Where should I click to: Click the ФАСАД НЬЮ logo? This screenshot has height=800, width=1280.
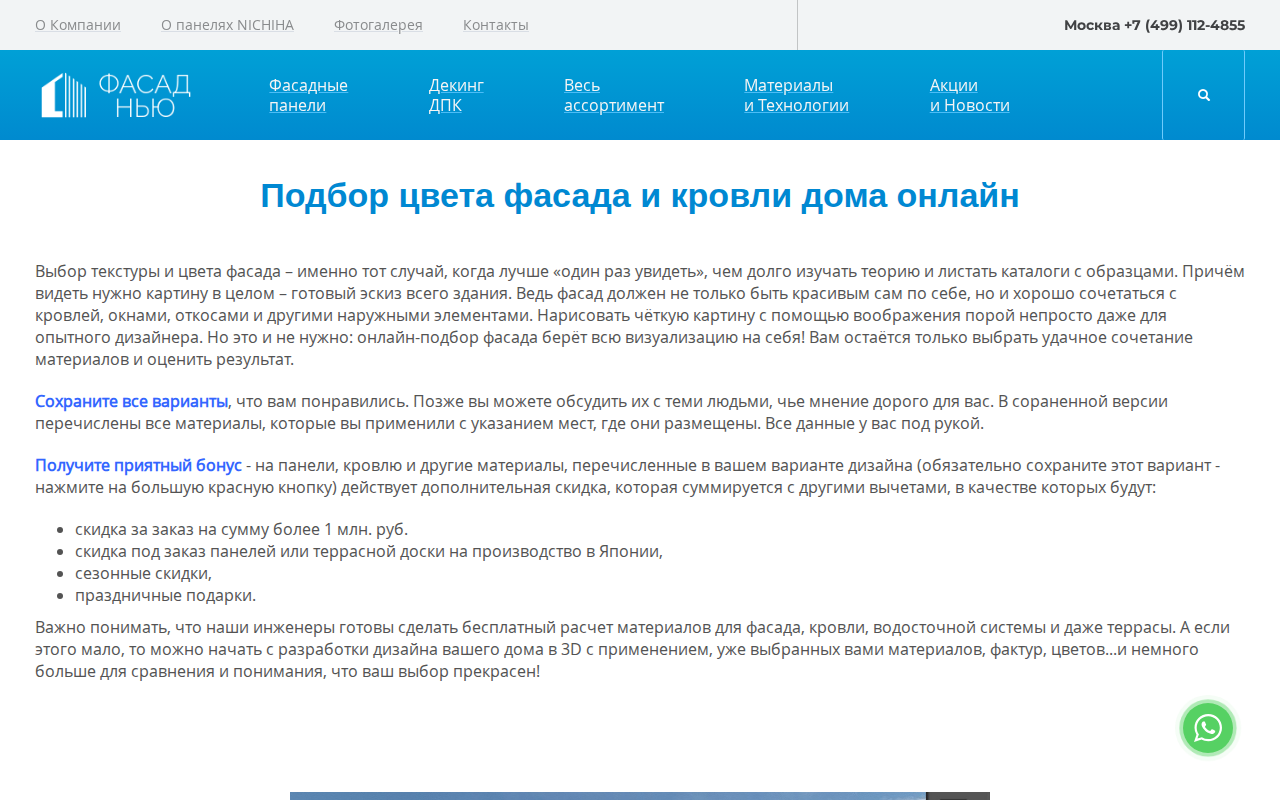[x=116, y=95]
